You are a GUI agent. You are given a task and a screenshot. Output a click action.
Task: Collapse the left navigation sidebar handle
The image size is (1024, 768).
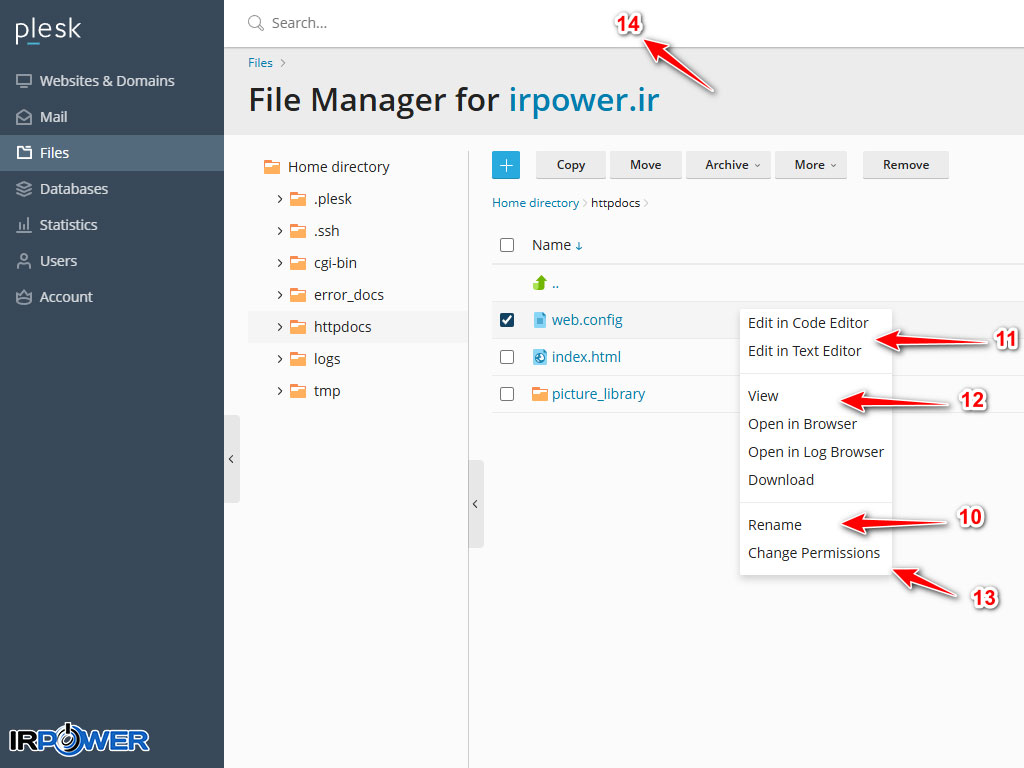pyautogui.click(x=231, y=459)
